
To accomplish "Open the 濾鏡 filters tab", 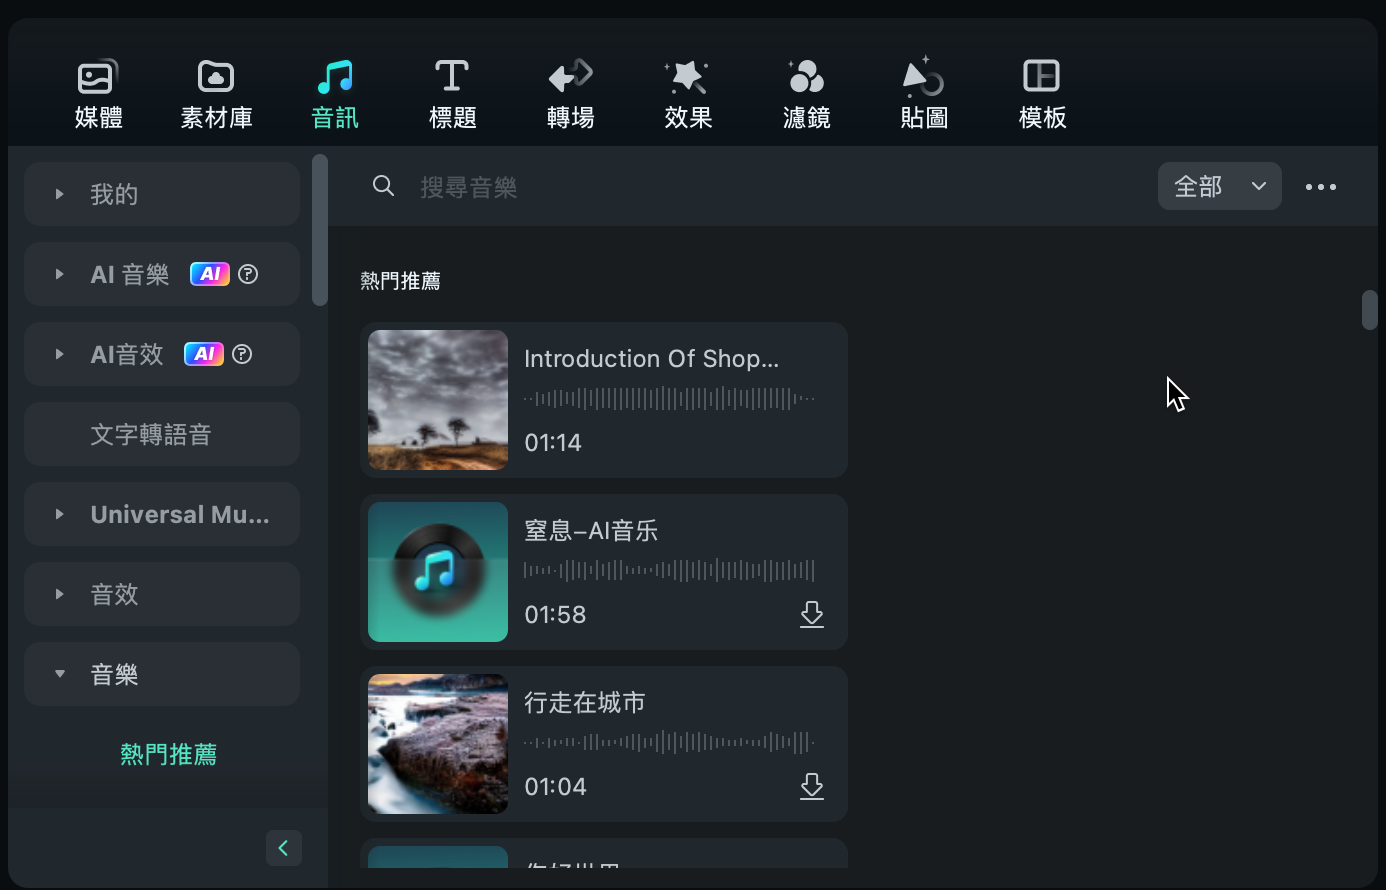I will click(x=806, y=95).
